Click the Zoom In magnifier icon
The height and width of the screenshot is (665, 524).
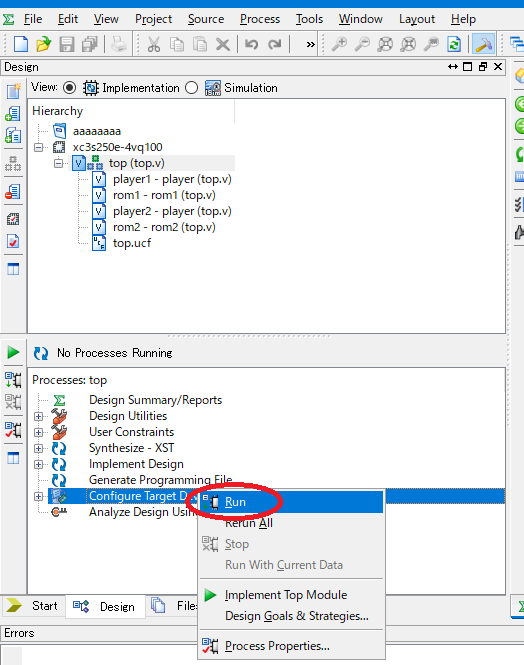[339, 44]
